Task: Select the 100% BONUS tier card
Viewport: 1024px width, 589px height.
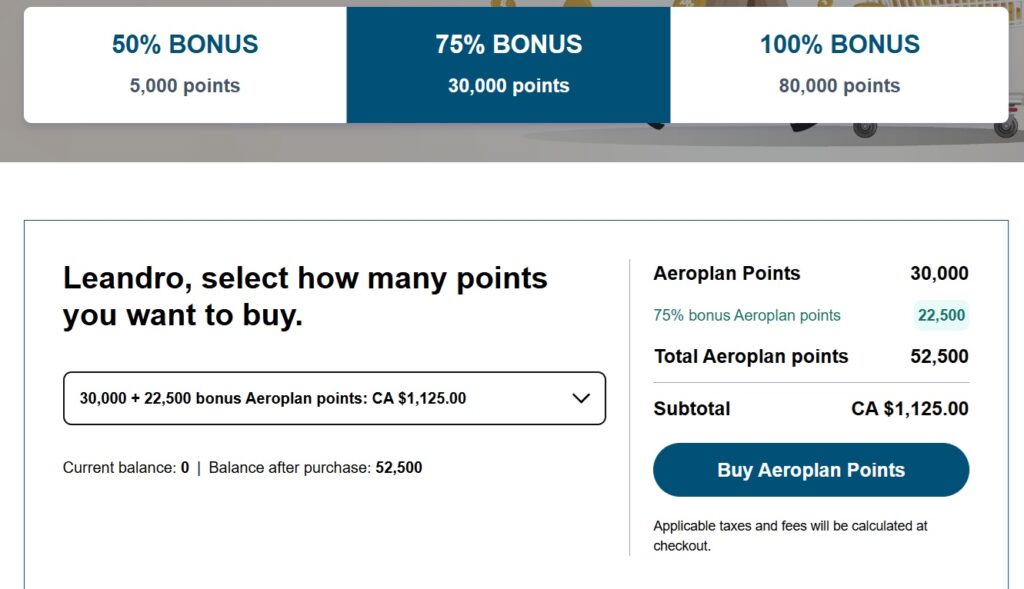Action: point(839,64)
